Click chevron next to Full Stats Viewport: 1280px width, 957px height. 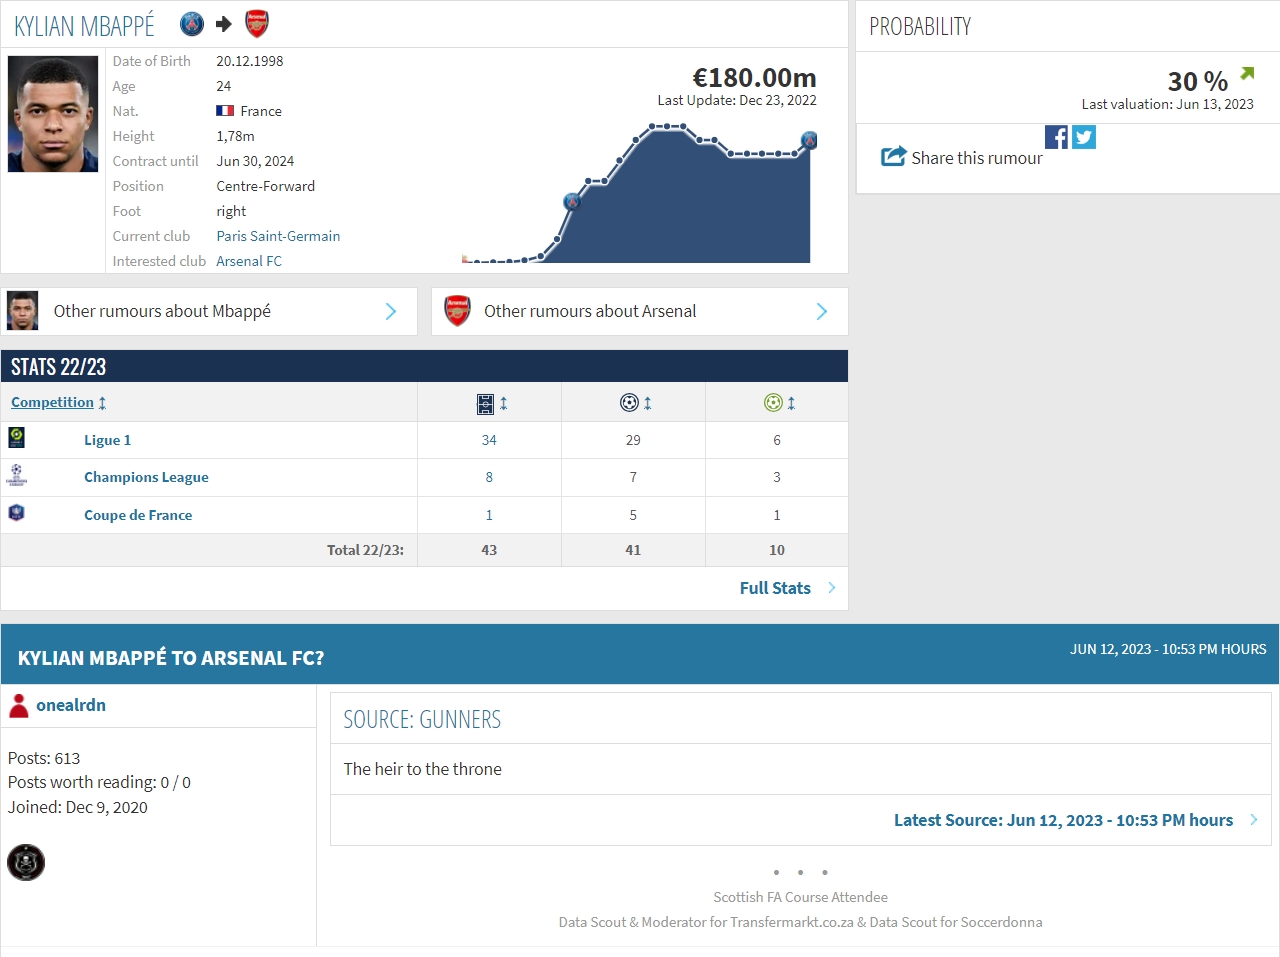pyautogui.click(x=832, y=588)
